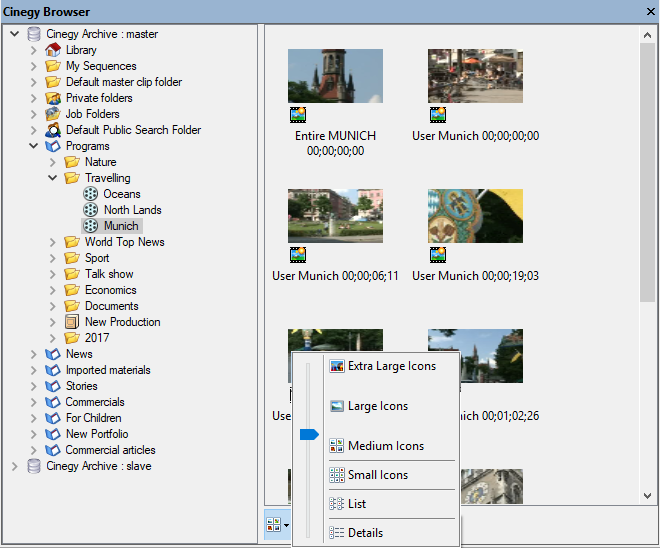Click the 'User Munich 00;00;00;00' clip label
This screenshot has height=548, width=660.
[x=476, y=136]
